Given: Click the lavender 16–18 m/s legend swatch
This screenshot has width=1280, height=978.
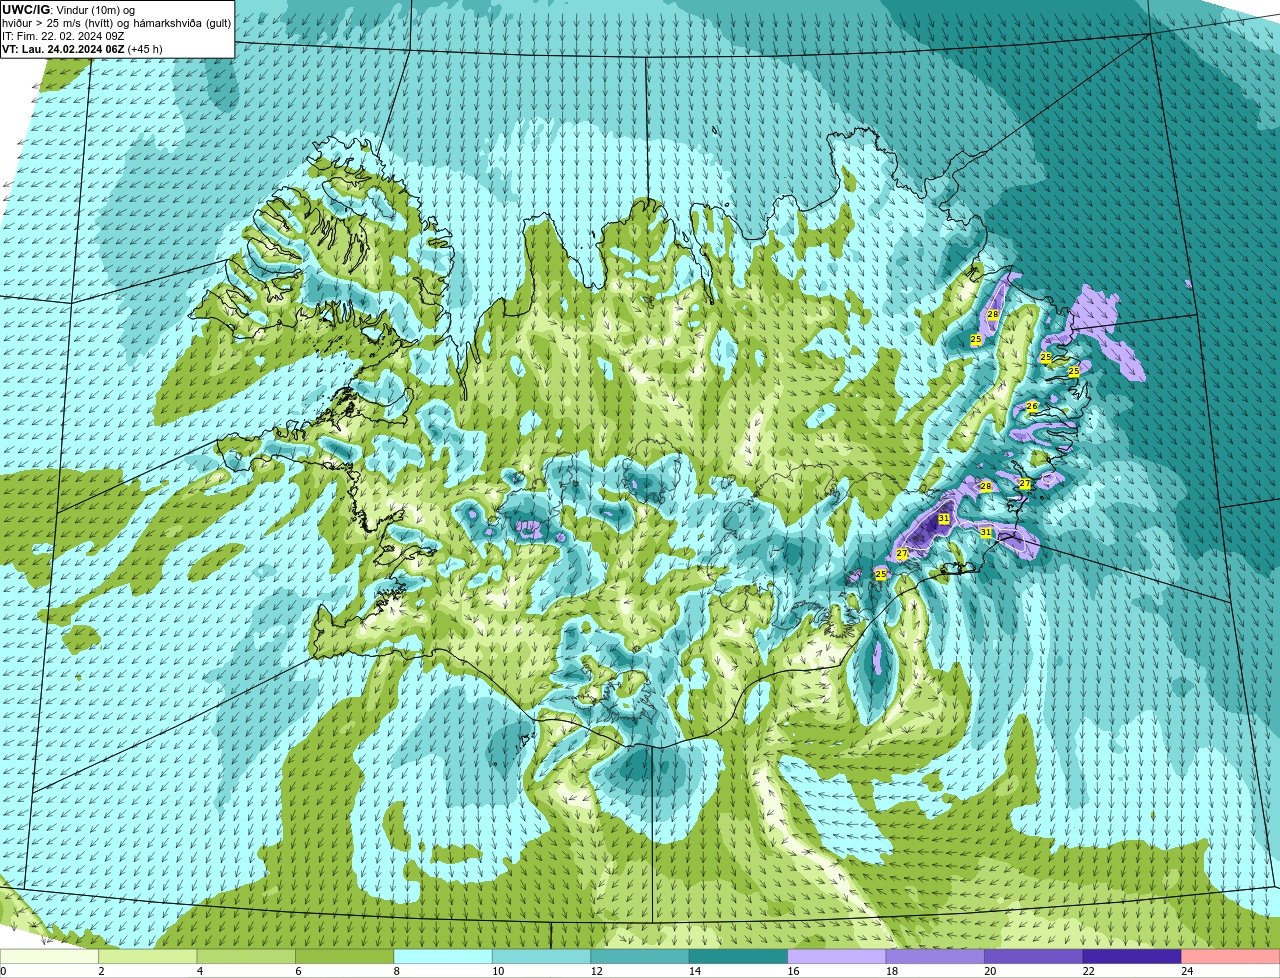Looking at the screenshot, I should [837, 957].
